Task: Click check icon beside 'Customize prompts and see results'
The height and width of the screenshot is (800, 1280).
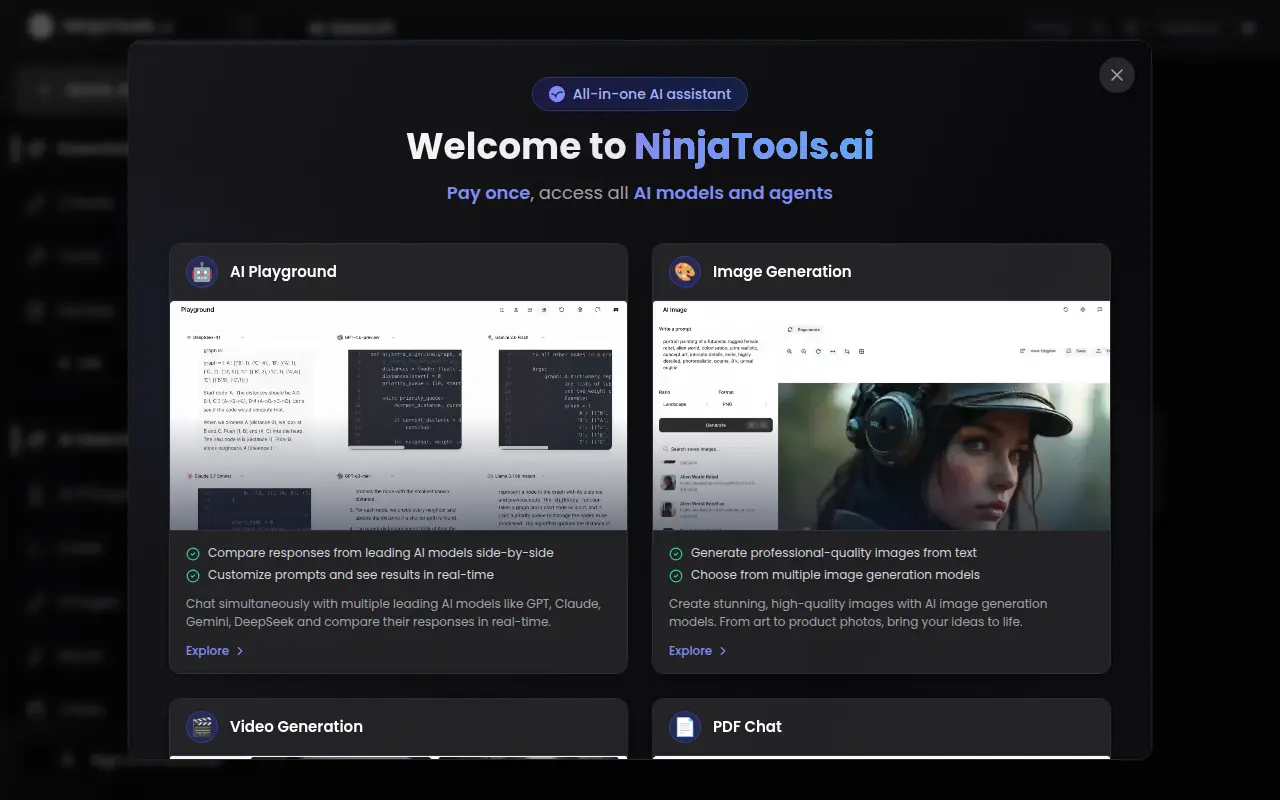Action: pyautogui.click(x=193, y=575)
